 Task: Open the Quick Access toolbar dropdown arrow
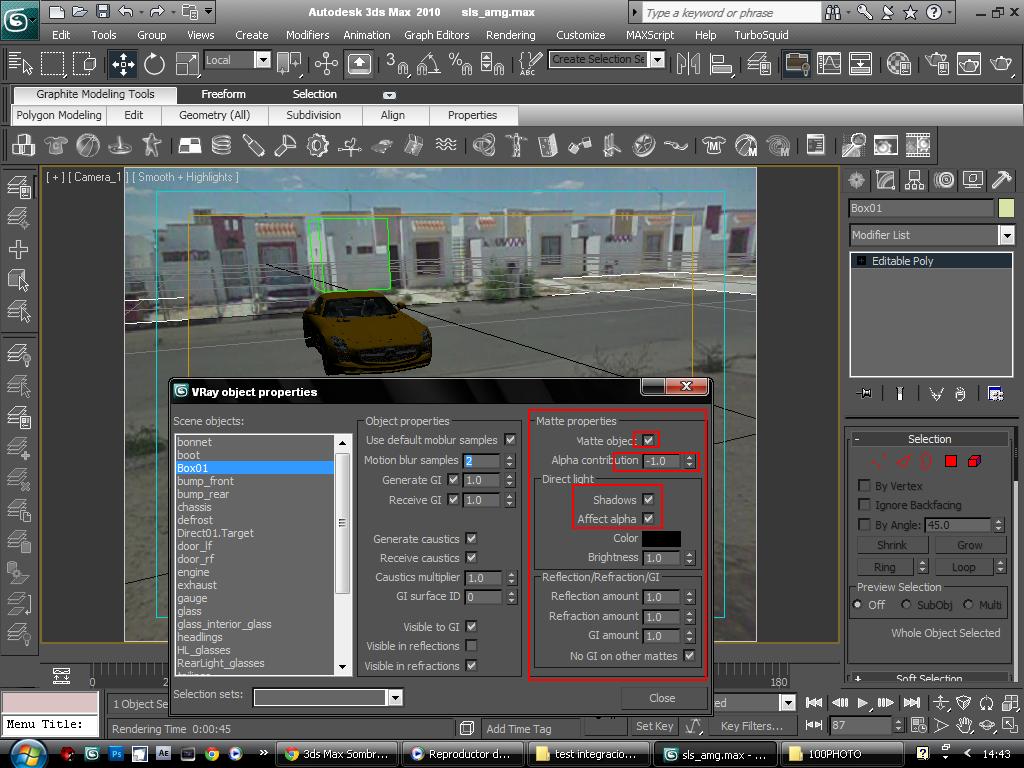(x=208, y=11)
